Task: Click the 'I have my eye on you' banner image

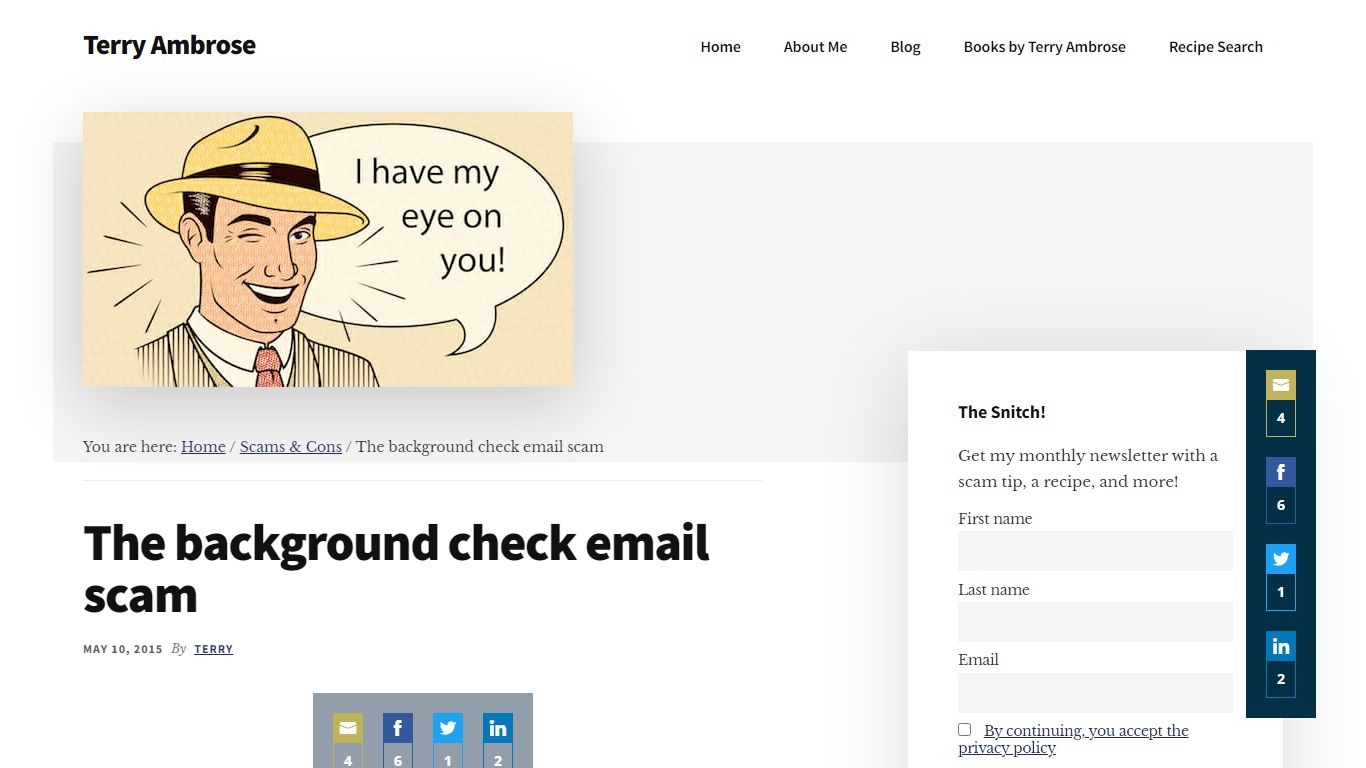Action: tap(328, 249)
